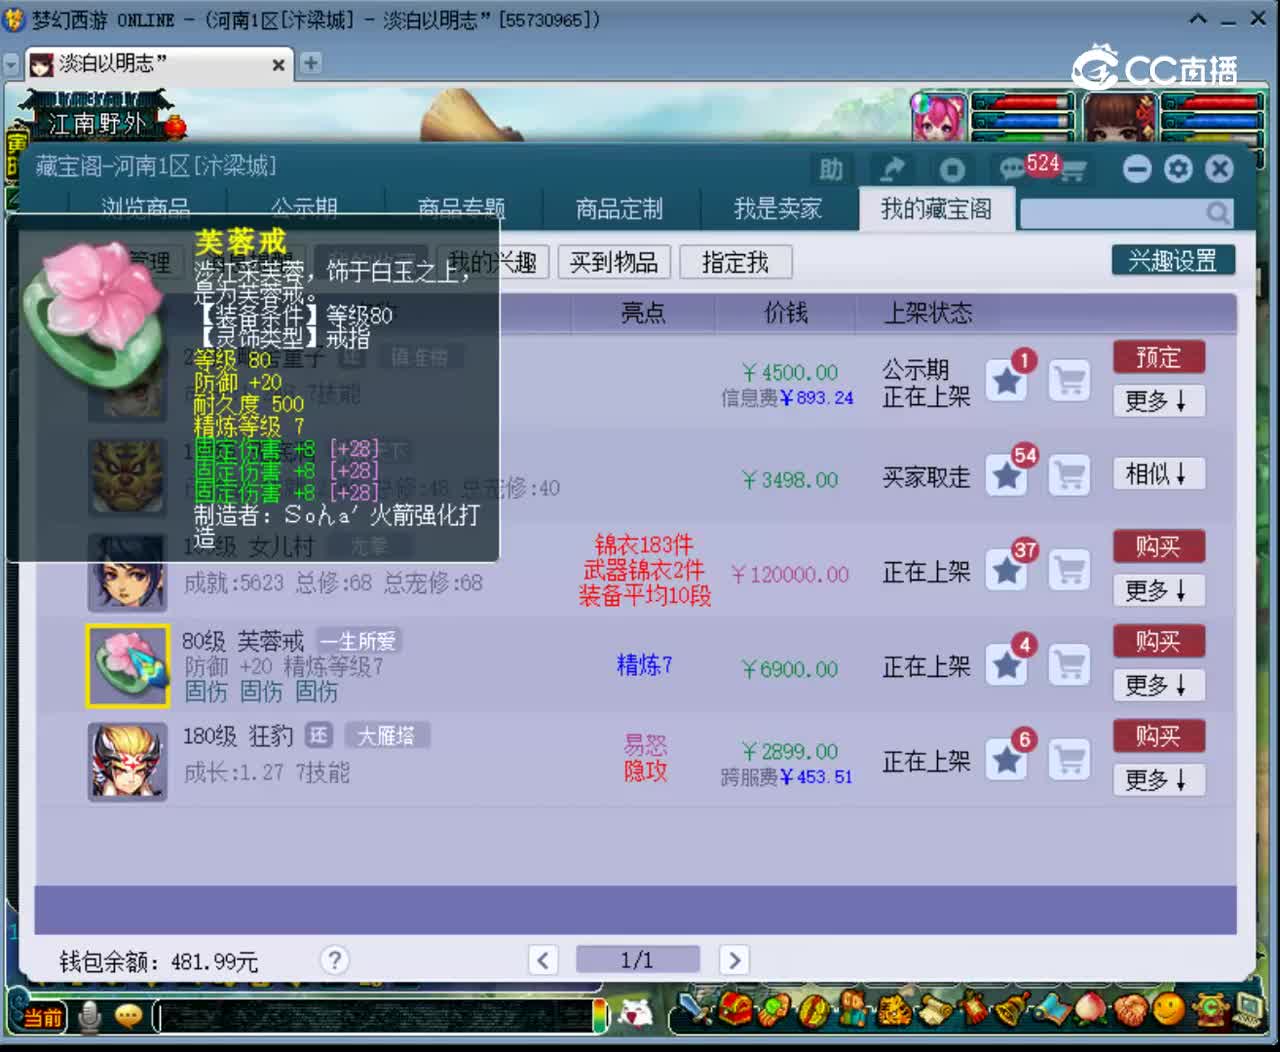The width and height of the screenshot is (1280, 1052).
Task: Expand 更多 on the 狂豹 row
Action: [x=1158, y=780]
